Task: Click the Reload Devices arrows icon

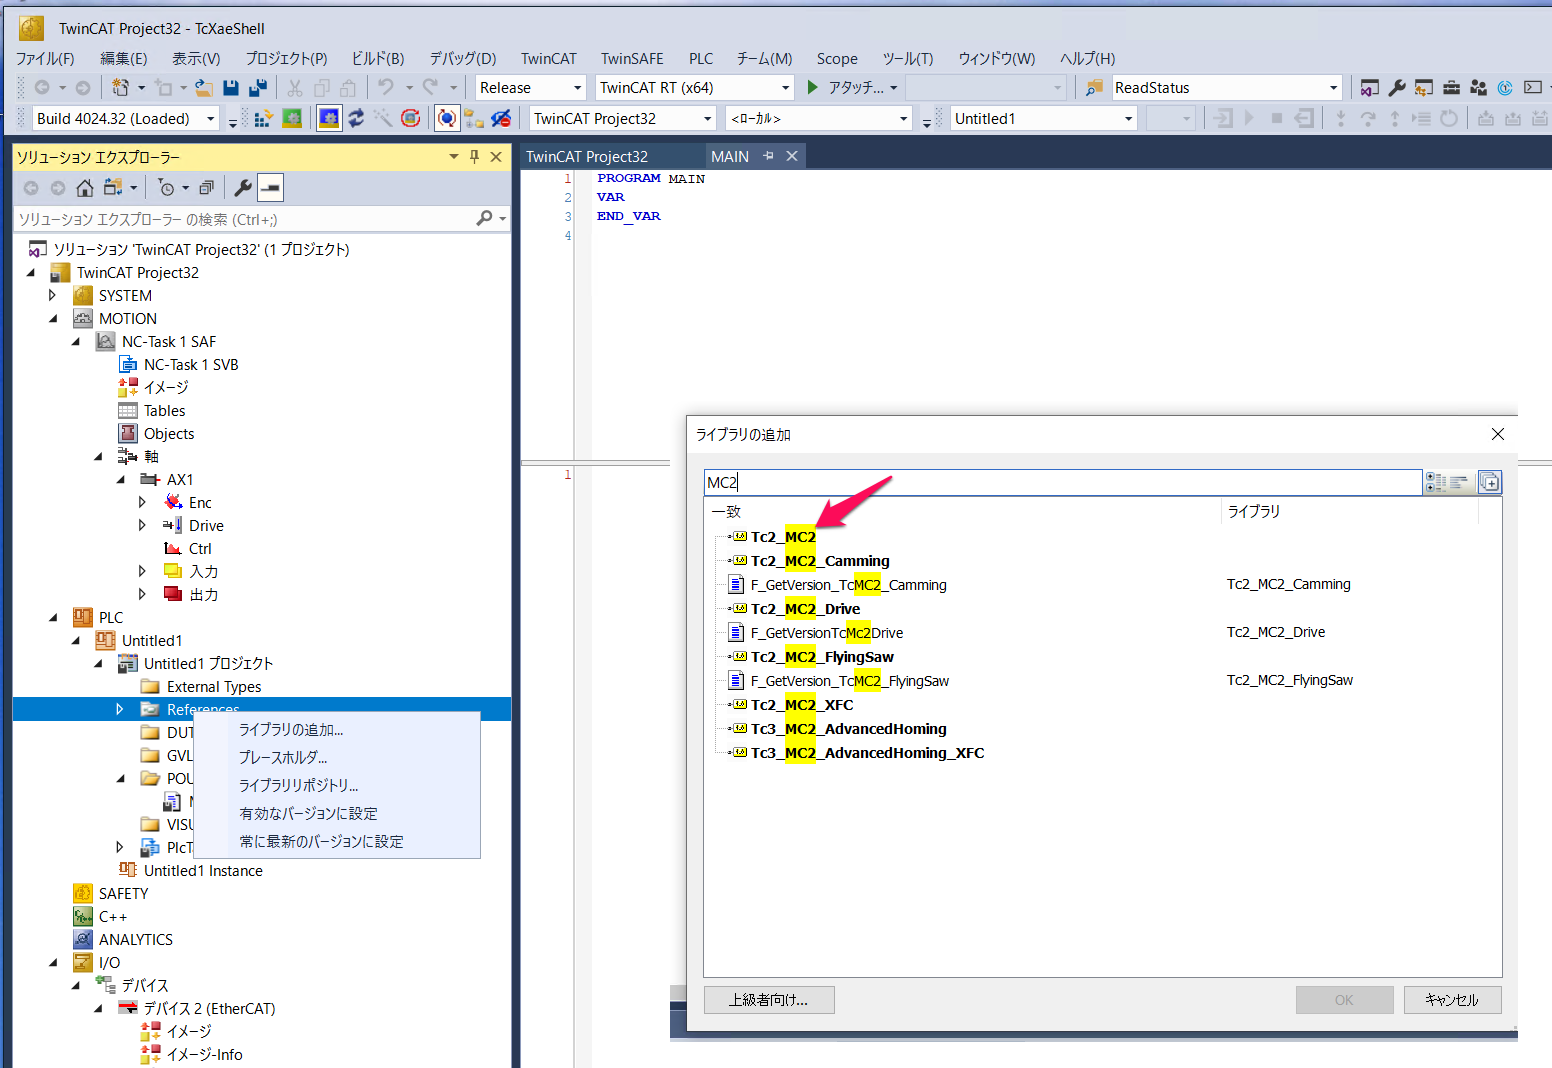Action: pyautogui.click(x=356, y=119)
